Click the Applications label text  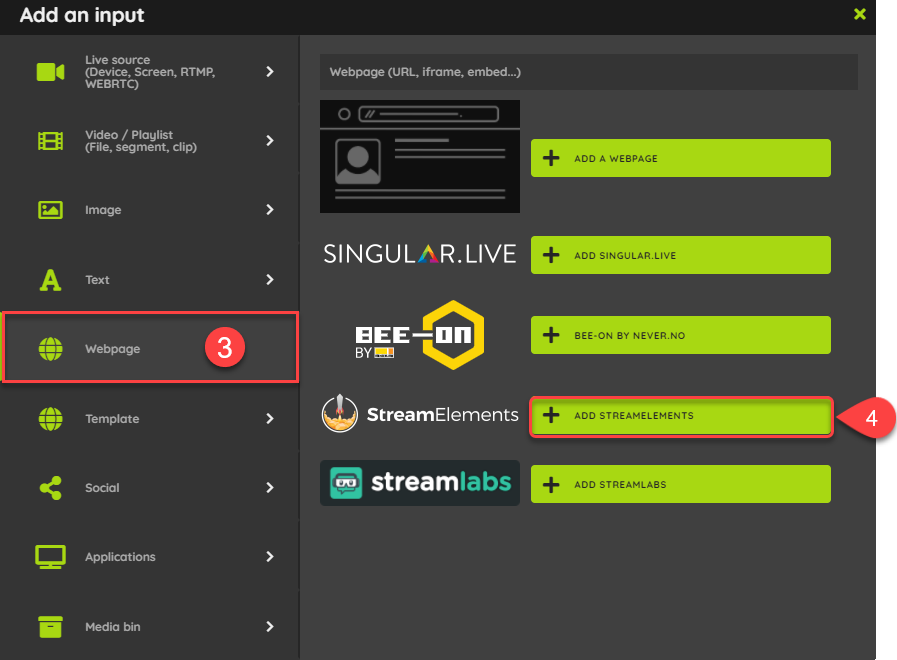coord(120,557)
